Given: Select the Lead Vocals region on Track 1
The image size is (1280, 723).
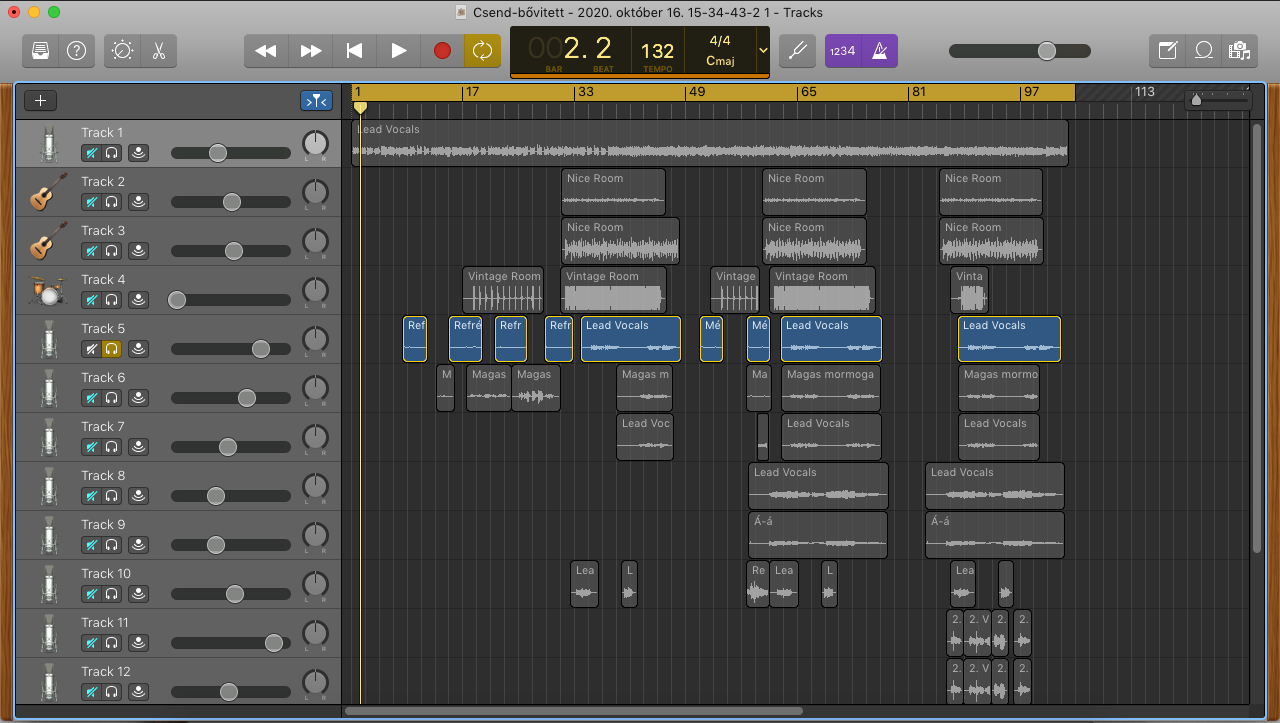Looking at the screenshot, I should point(710,143).
